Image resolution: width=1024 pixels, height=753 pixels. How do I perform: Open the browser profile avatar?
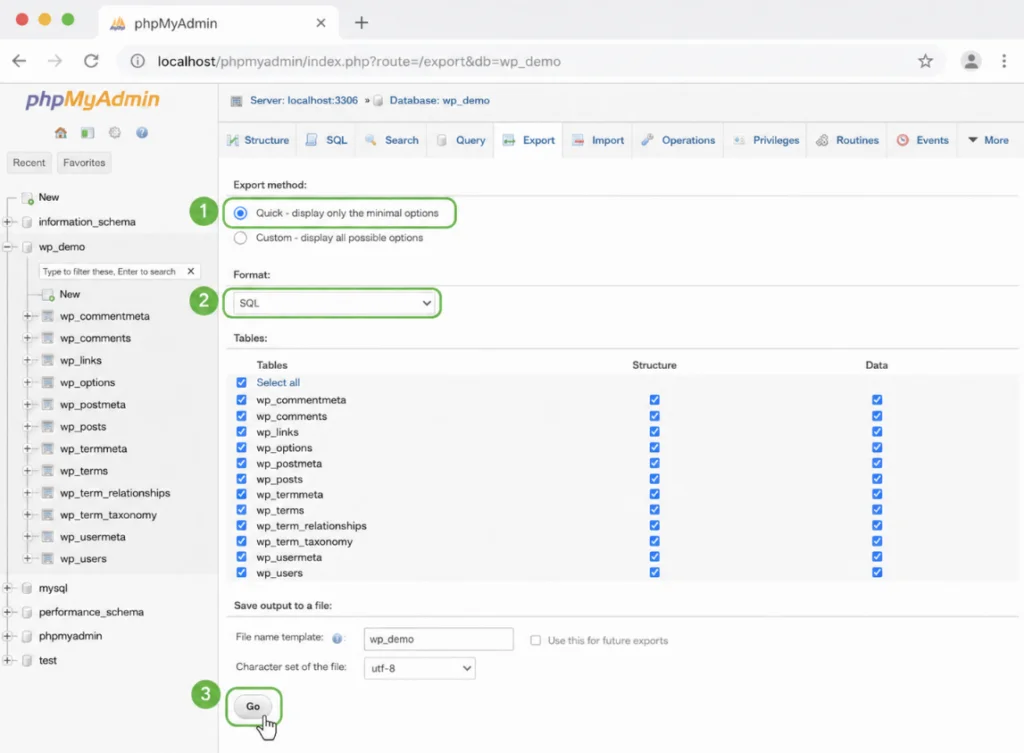971,61
